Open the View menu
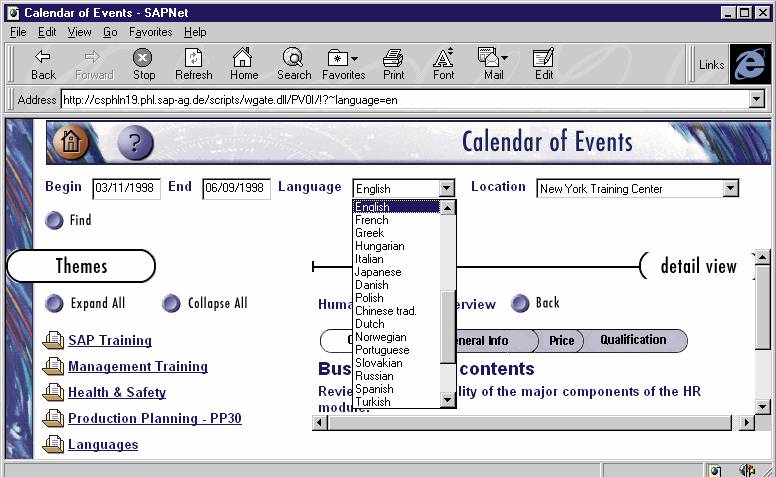Screen dimensions: 776x477 click(x=79, y=32)
